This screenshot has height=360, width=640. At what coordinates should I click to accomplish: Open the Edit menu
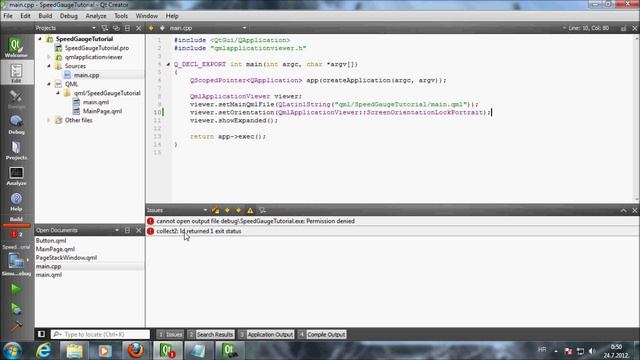(25, 16)
